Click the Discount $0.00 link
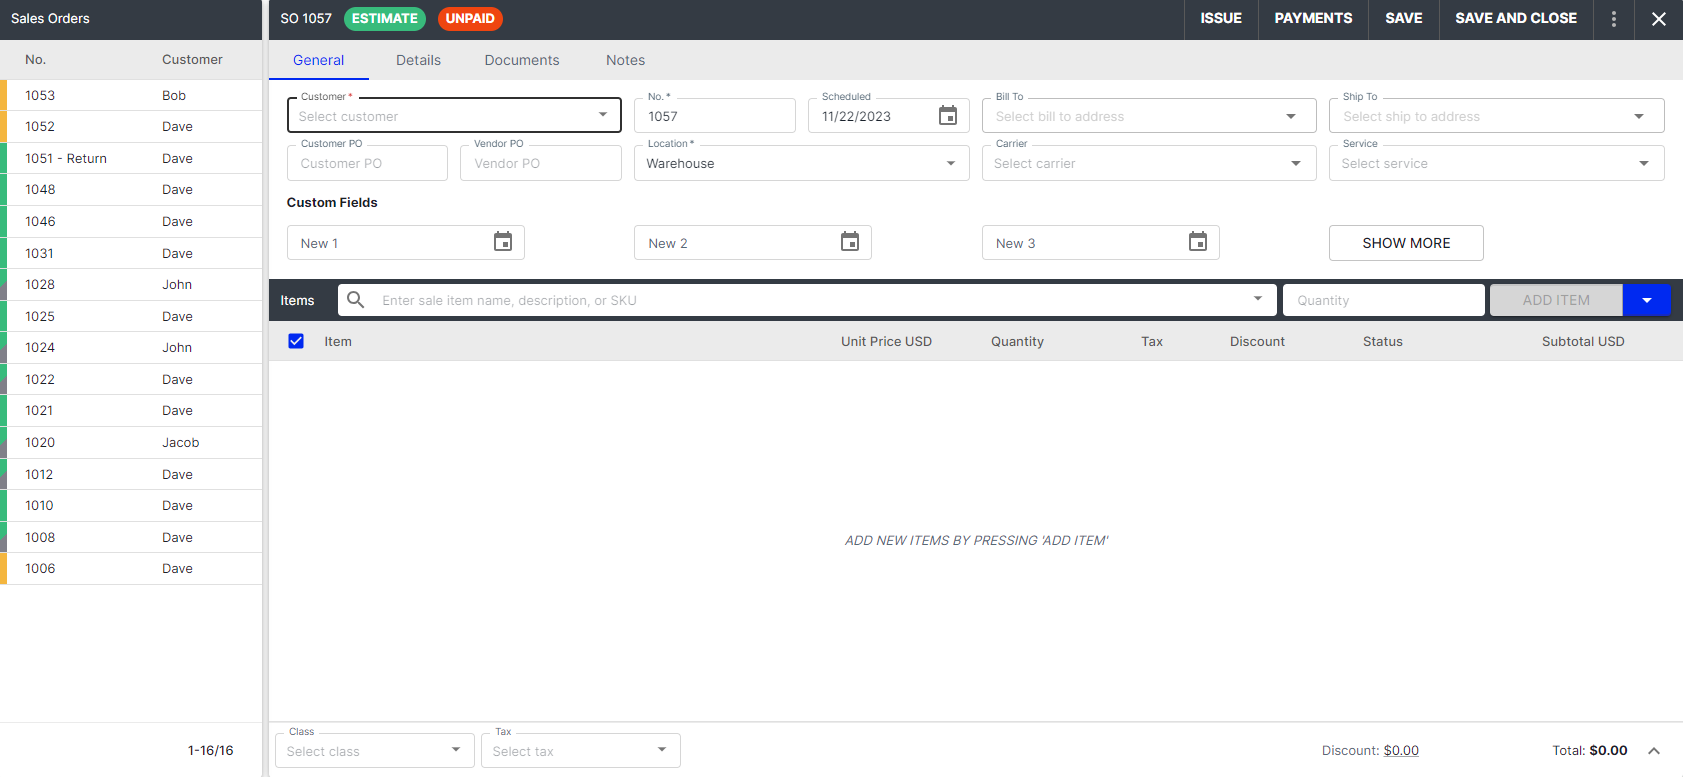The image size is (1683, 778). (1400, 751)
